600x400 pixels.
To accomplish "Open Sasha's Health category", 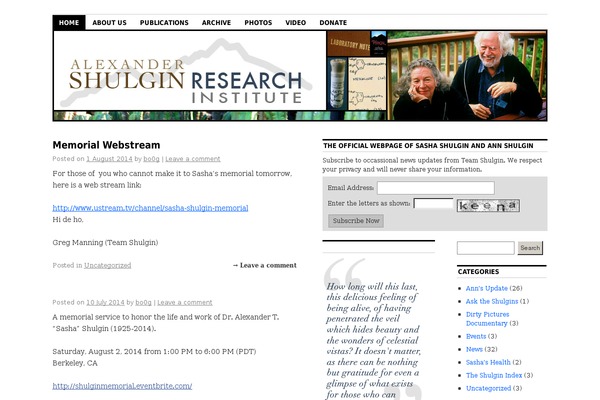I will coord(488,362).
